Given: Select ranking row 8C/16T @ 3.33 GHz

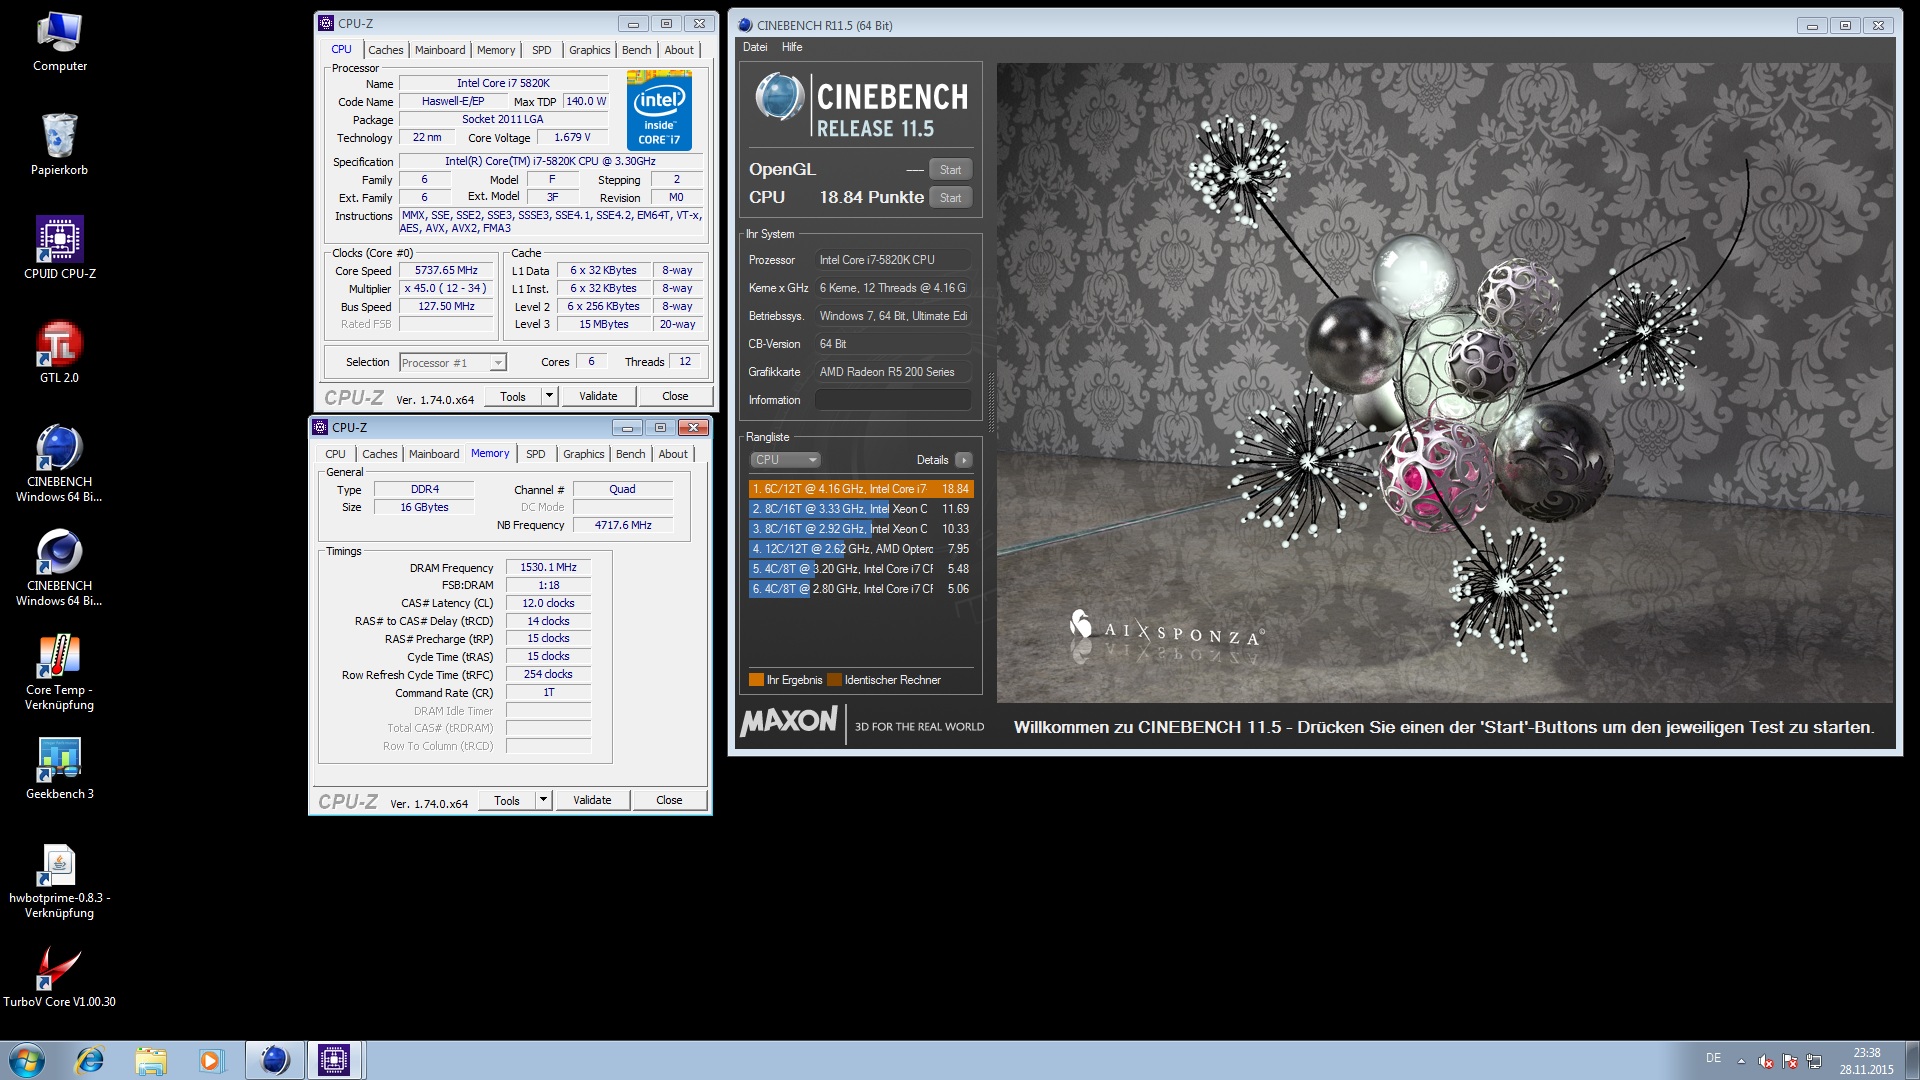Looking at the screenshot, I should (860, 509).
